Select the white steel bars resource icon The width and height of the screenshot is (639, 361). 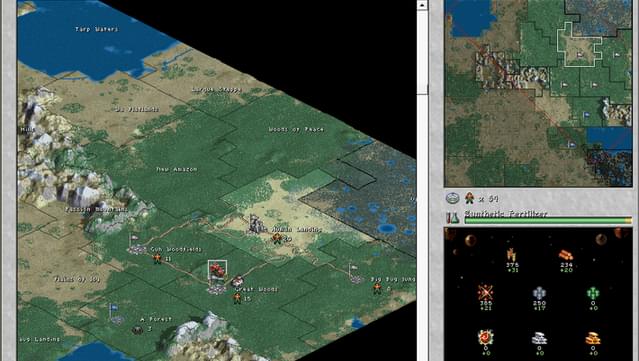tap(539, 339)
